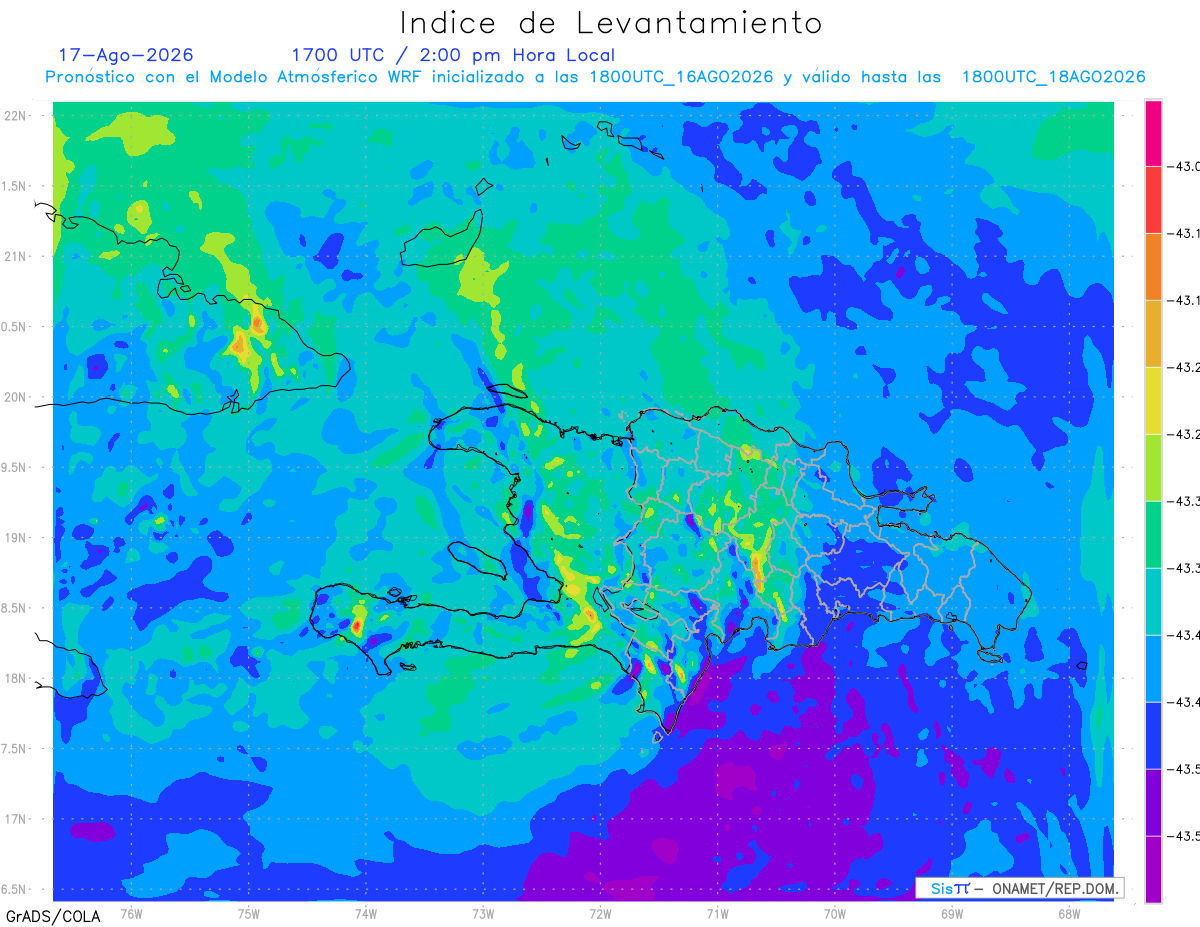Click the '72W' longitude label
1200x927 pixels.
(600, 913)
